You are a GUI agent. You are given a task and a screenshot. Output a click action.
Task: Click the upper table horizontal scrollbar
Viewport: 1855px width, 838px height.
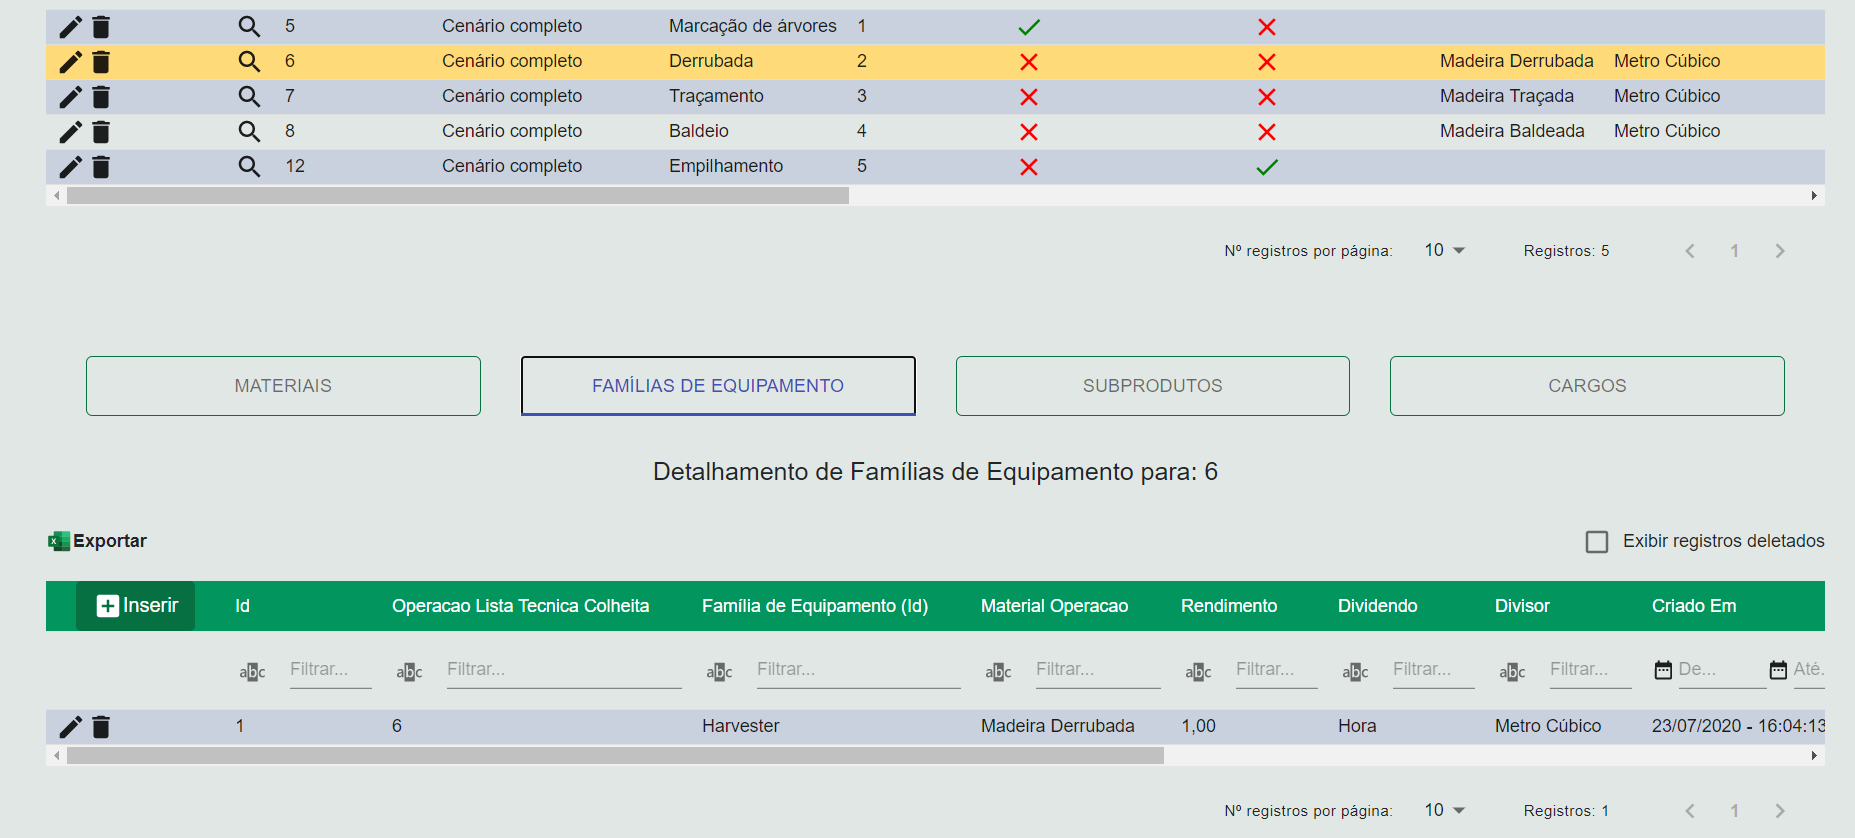coord(458,196)
